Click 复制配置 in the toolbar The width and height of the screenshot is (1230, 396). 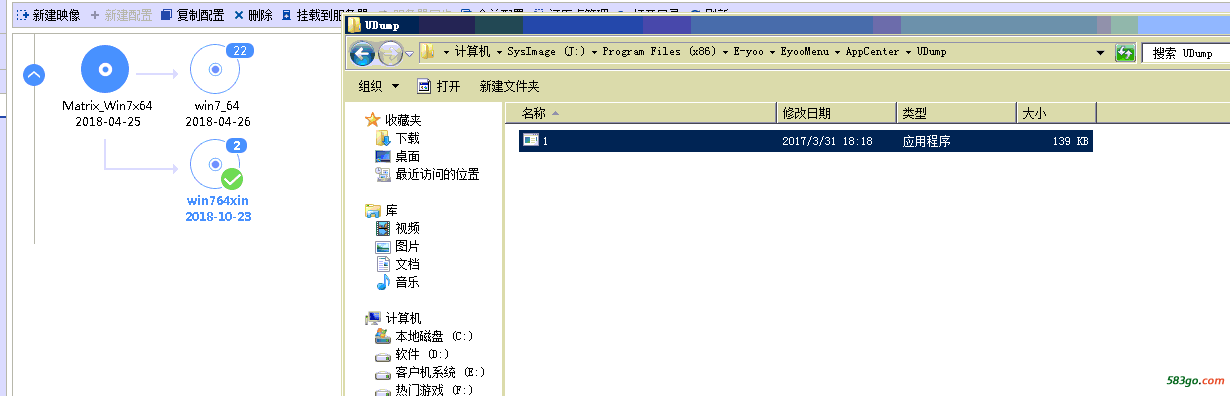click(193, 15)
